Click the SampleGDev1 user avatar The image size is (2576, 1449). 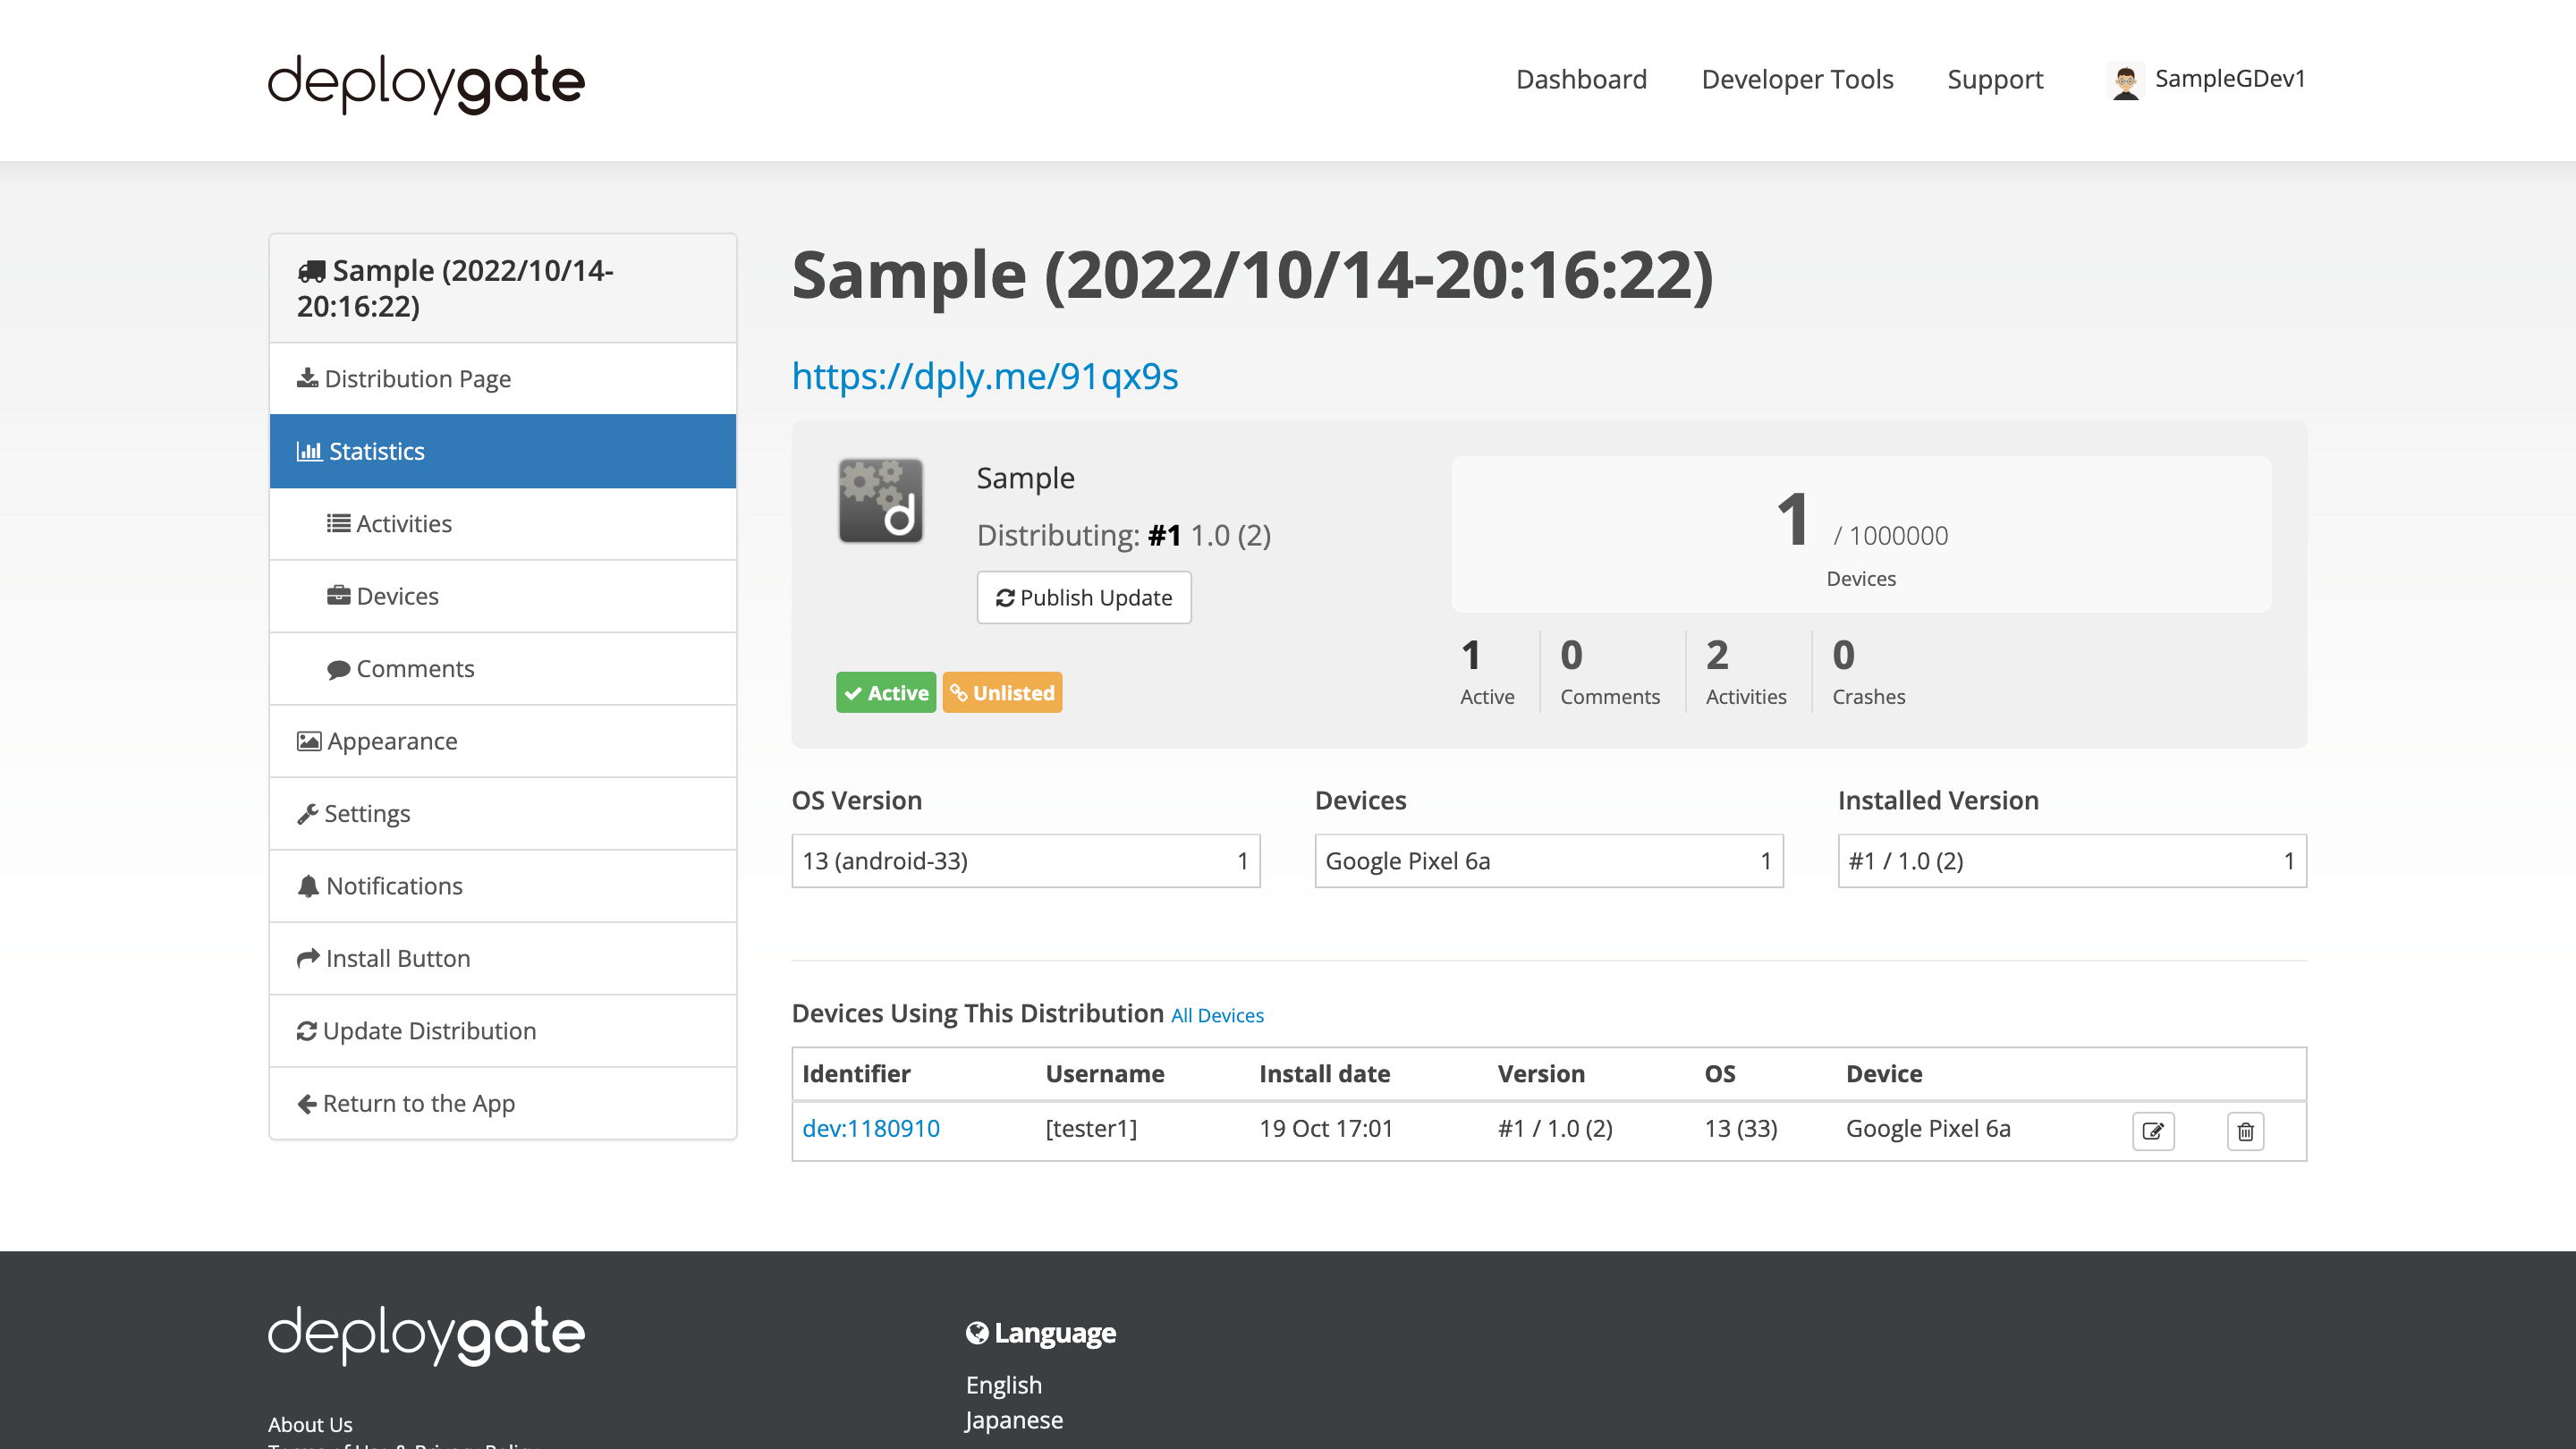point(2125,80)
